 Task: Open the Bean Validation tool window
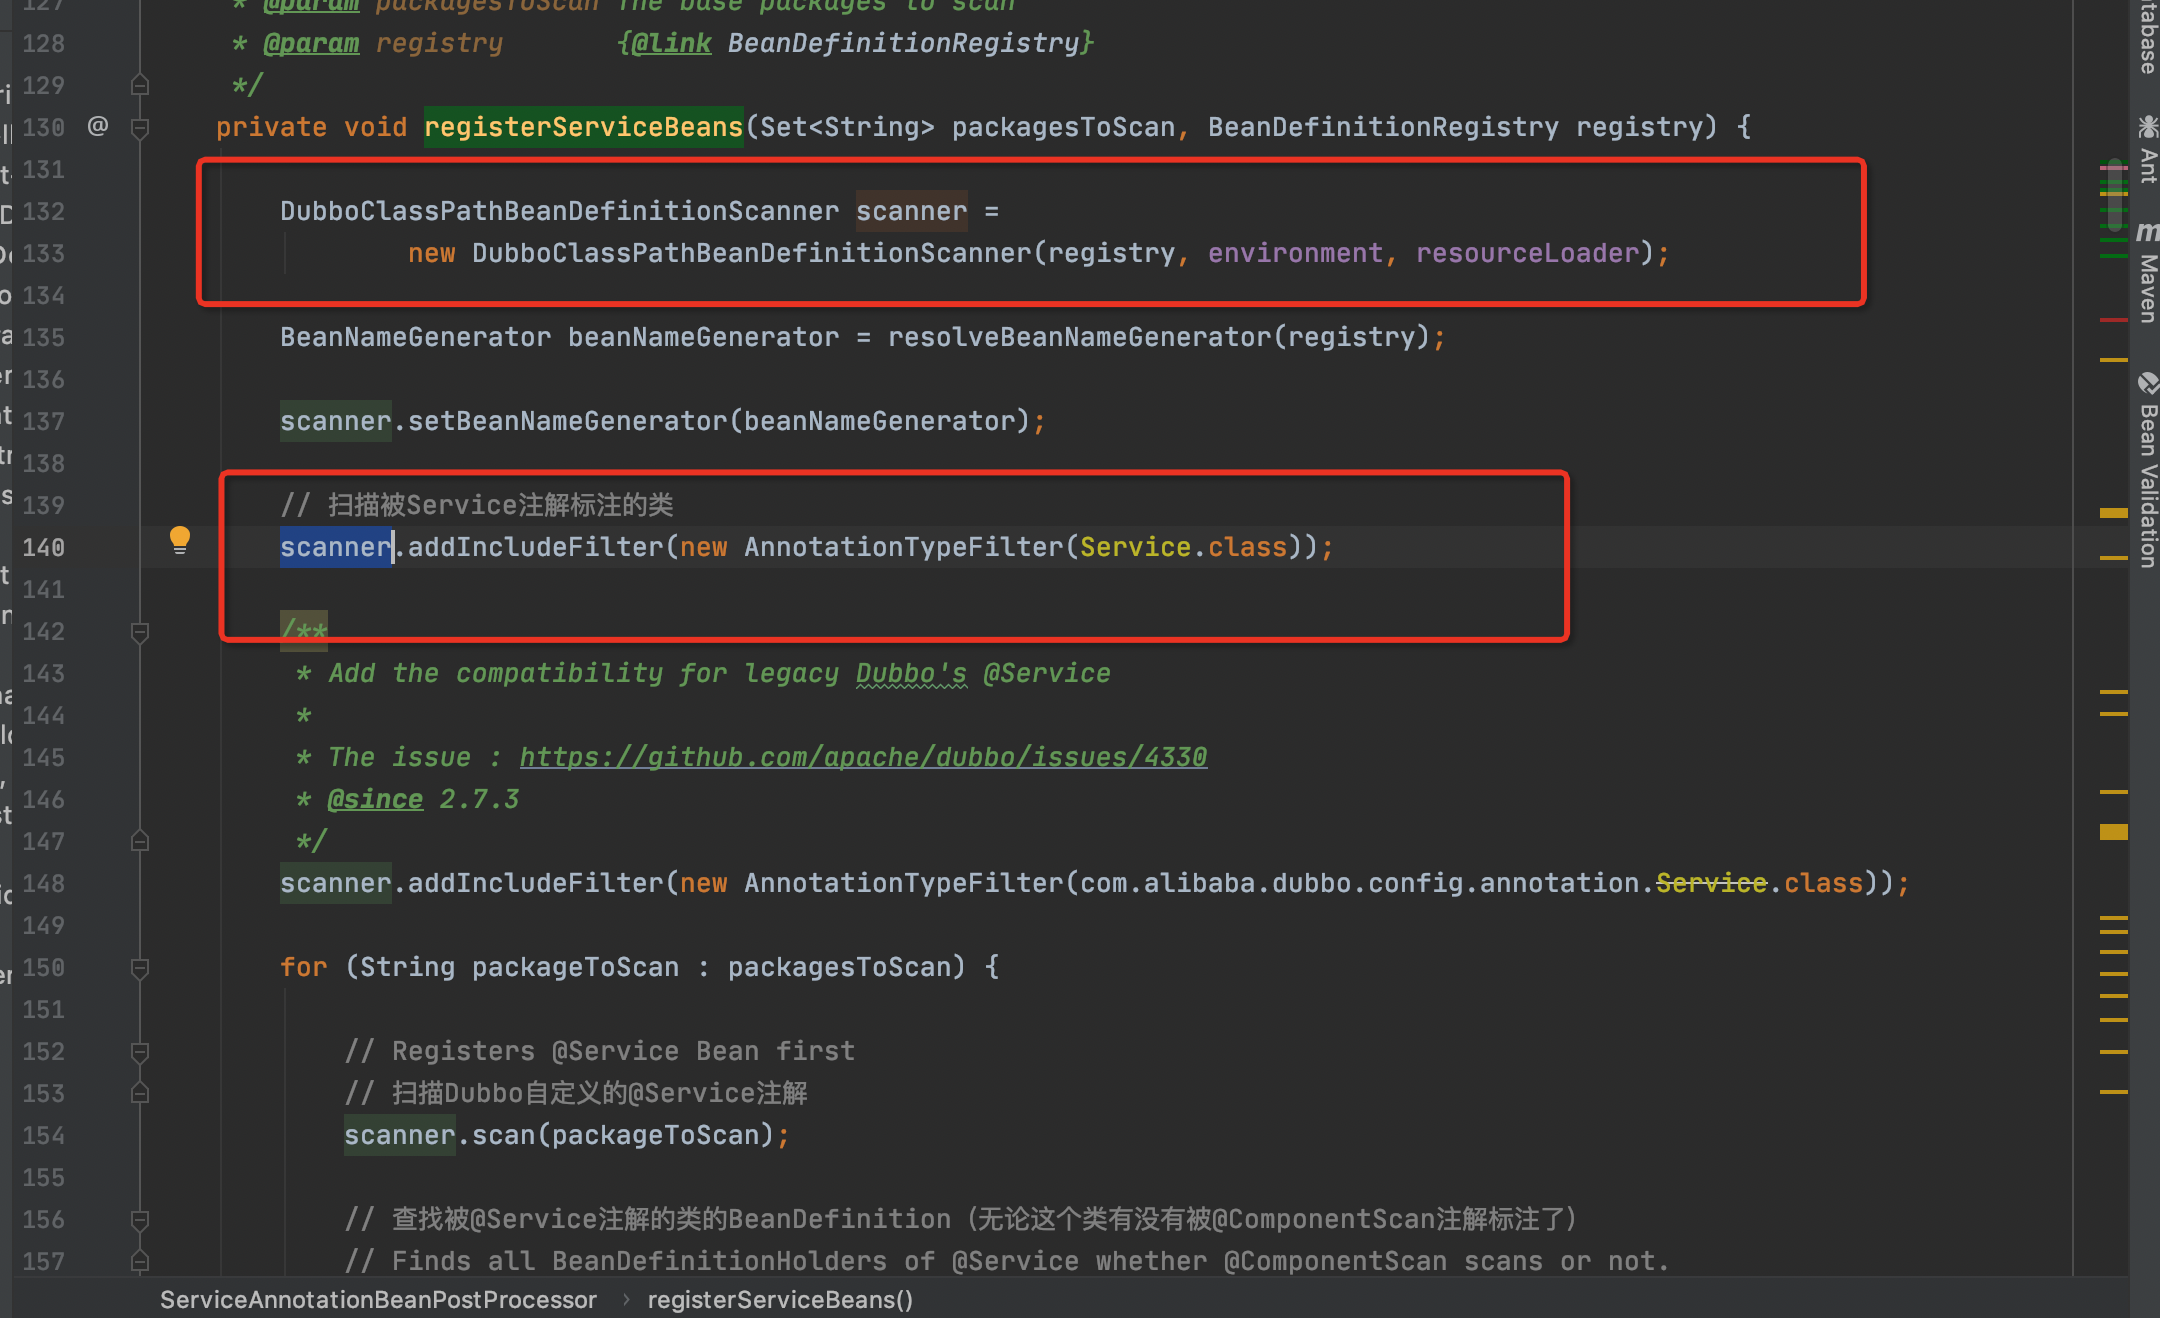pos(2147,470)
